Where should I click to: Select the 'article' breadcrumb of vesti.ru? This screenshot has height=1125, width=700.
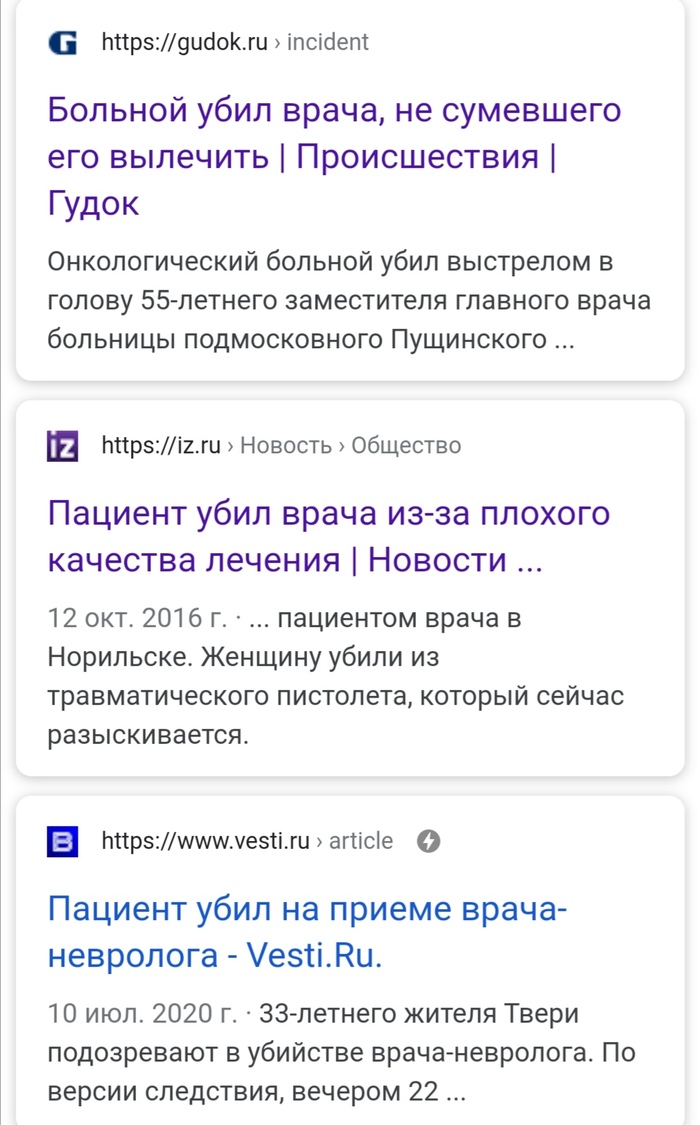361,842
